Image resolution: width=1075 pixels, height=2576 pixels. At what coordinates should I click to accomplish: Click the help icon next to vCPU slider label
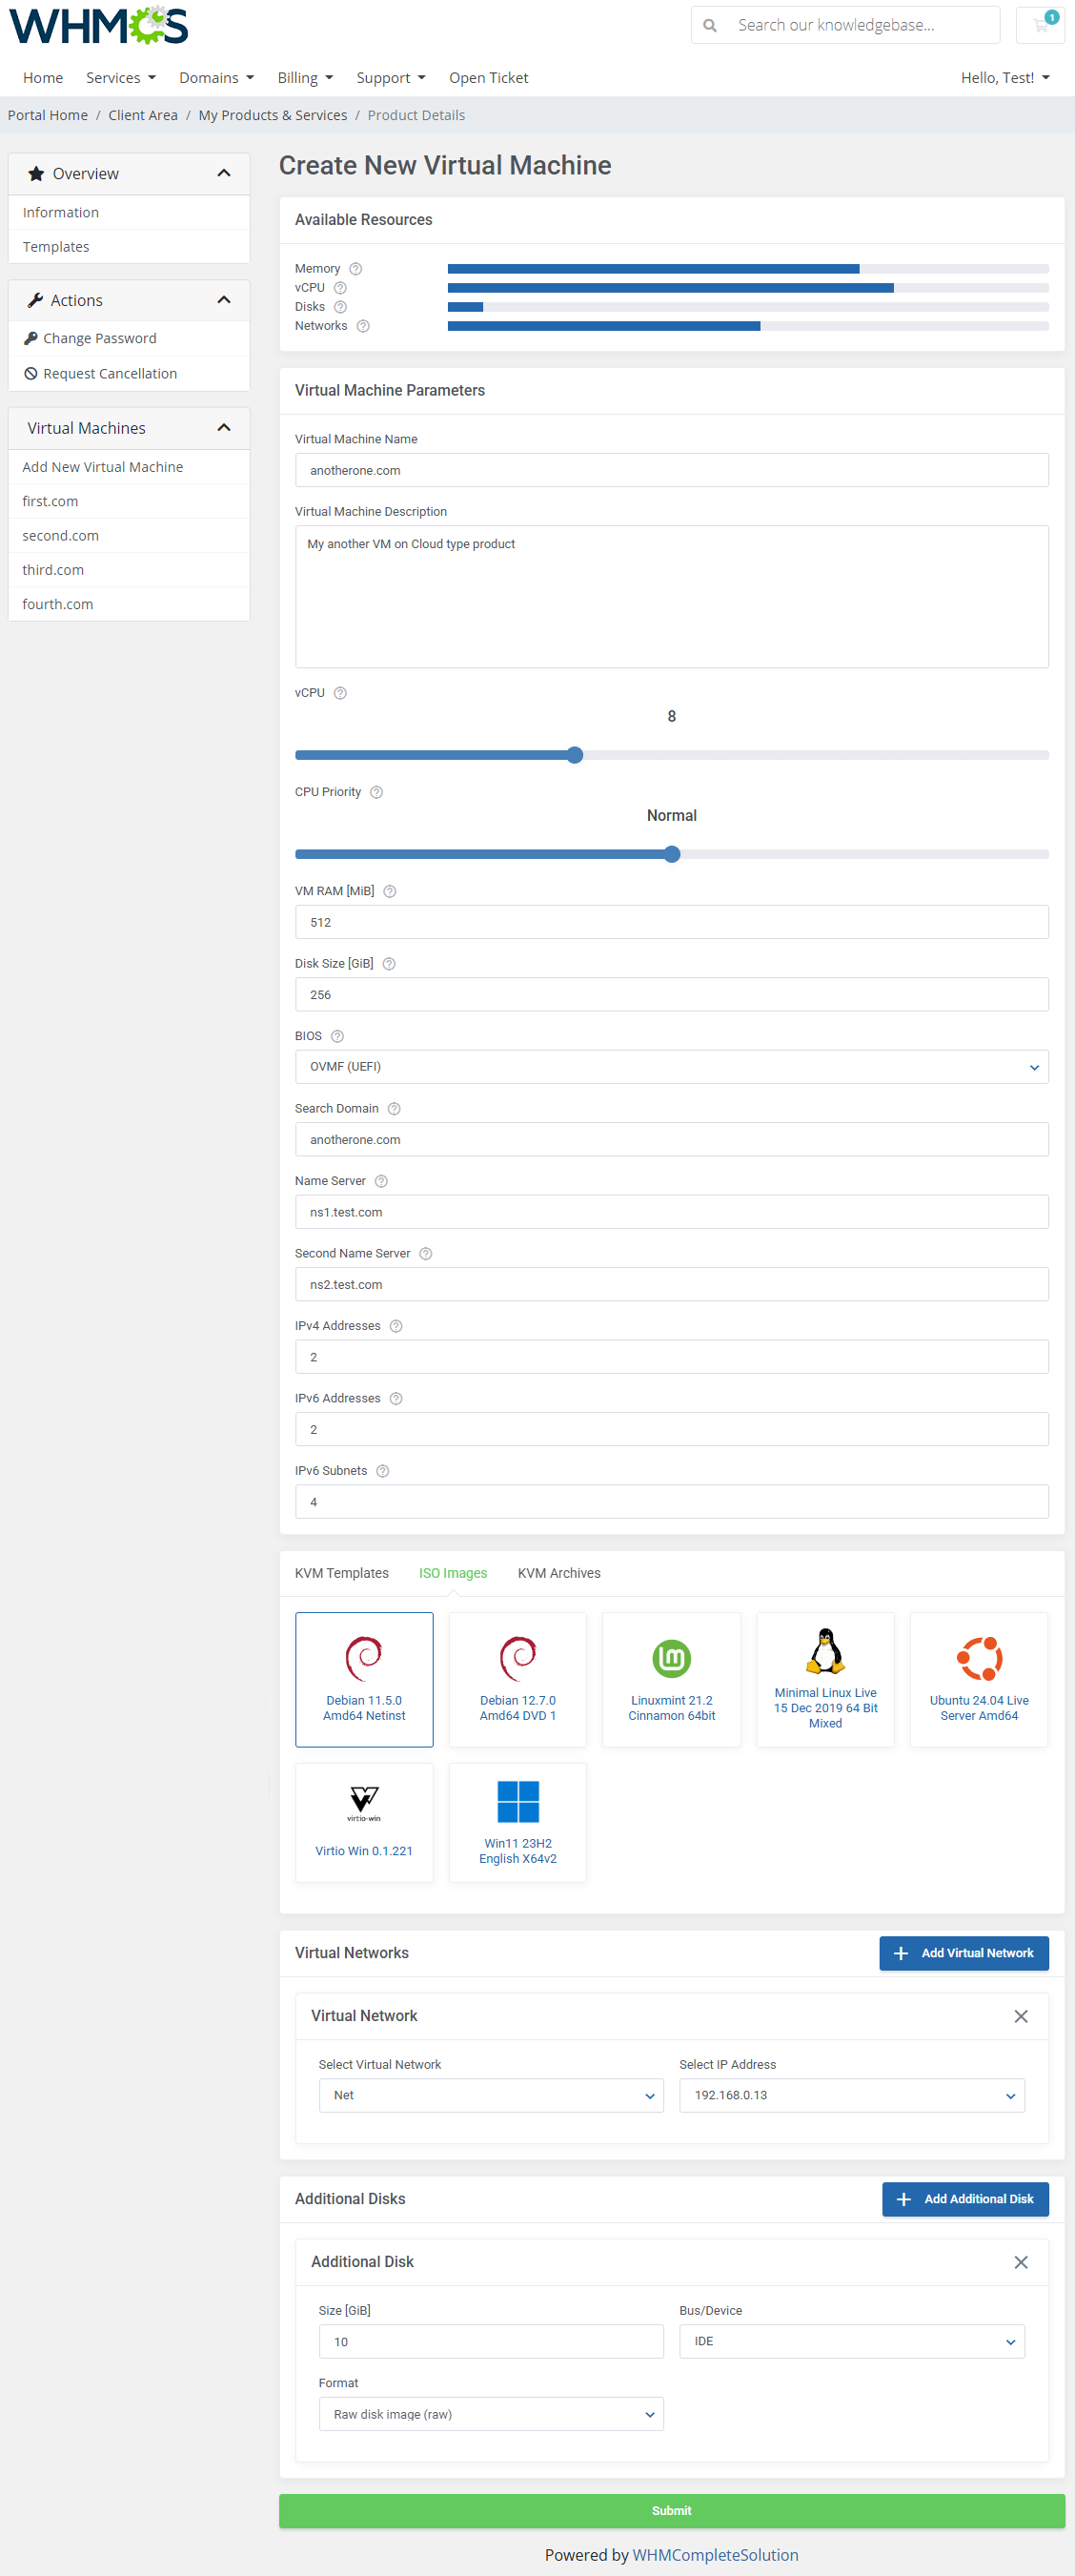pyautogui.click(x=340, y=693)
